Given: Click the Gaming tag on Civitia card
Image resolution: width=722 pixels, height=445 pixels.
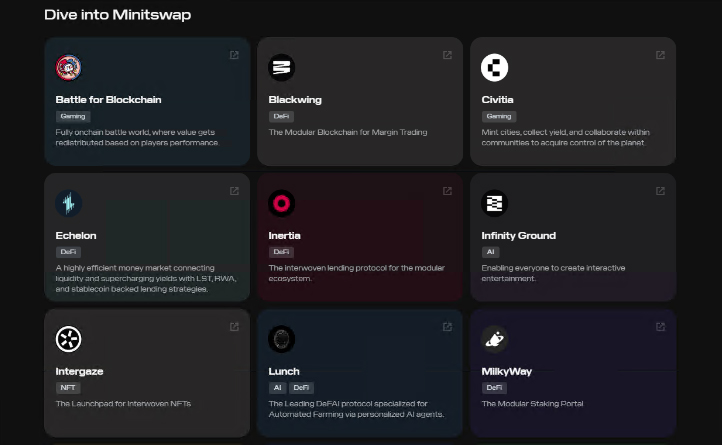Looking at the screenshot, I should [x=498, y=116].
